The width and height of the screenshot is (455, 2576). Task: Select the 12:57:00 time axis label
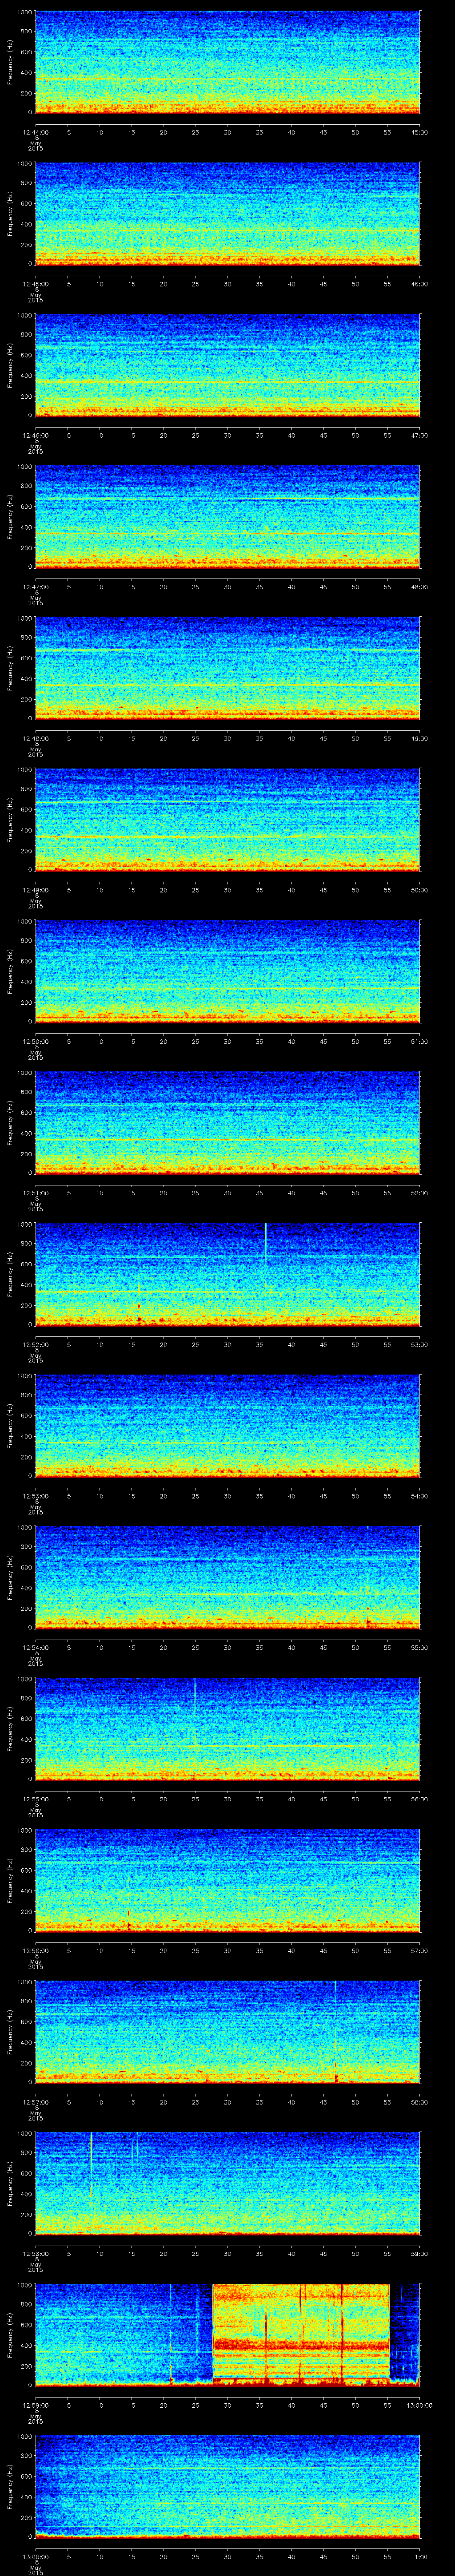pyautogui.click(x=35, y=2102)
